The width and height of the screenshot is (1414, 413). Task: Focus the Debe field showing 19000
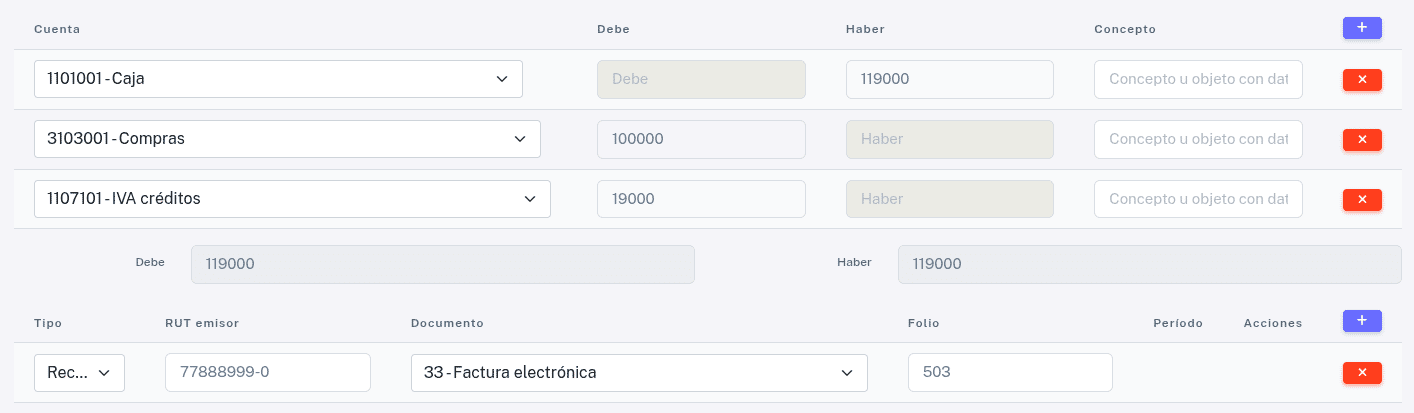click(x=700, y=199)
